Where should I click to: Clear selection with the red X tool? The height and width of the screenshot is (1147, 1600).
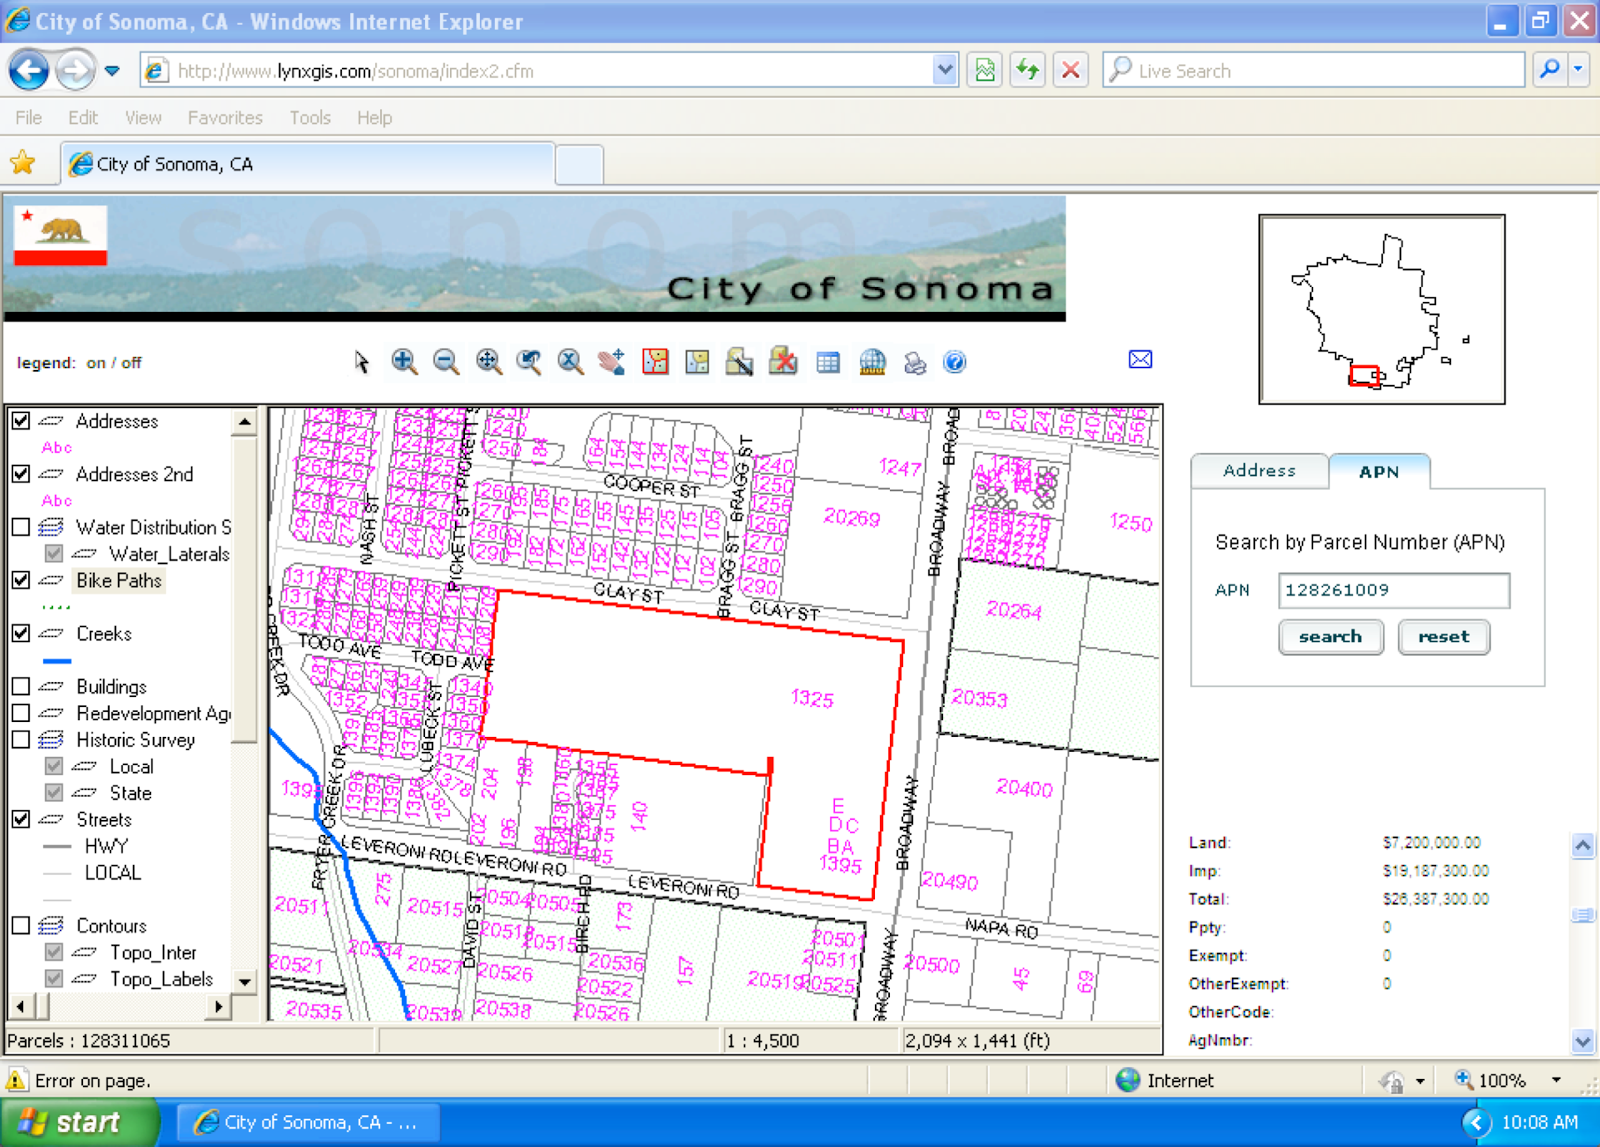click(x=783, y=361)
